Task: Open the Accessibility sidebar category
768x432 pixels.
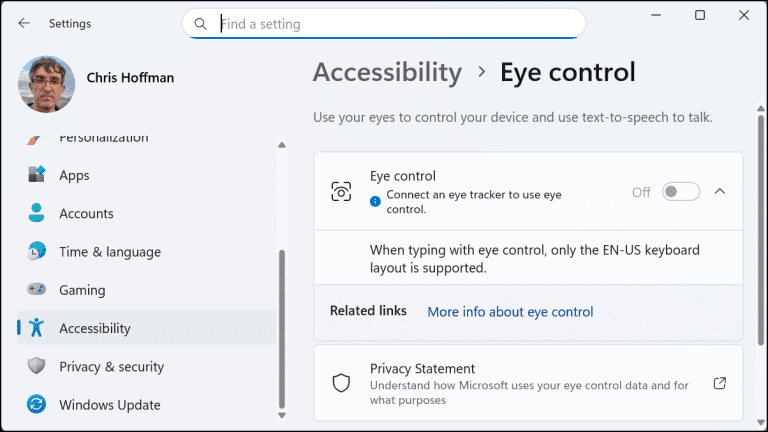Action: [95, 328]
